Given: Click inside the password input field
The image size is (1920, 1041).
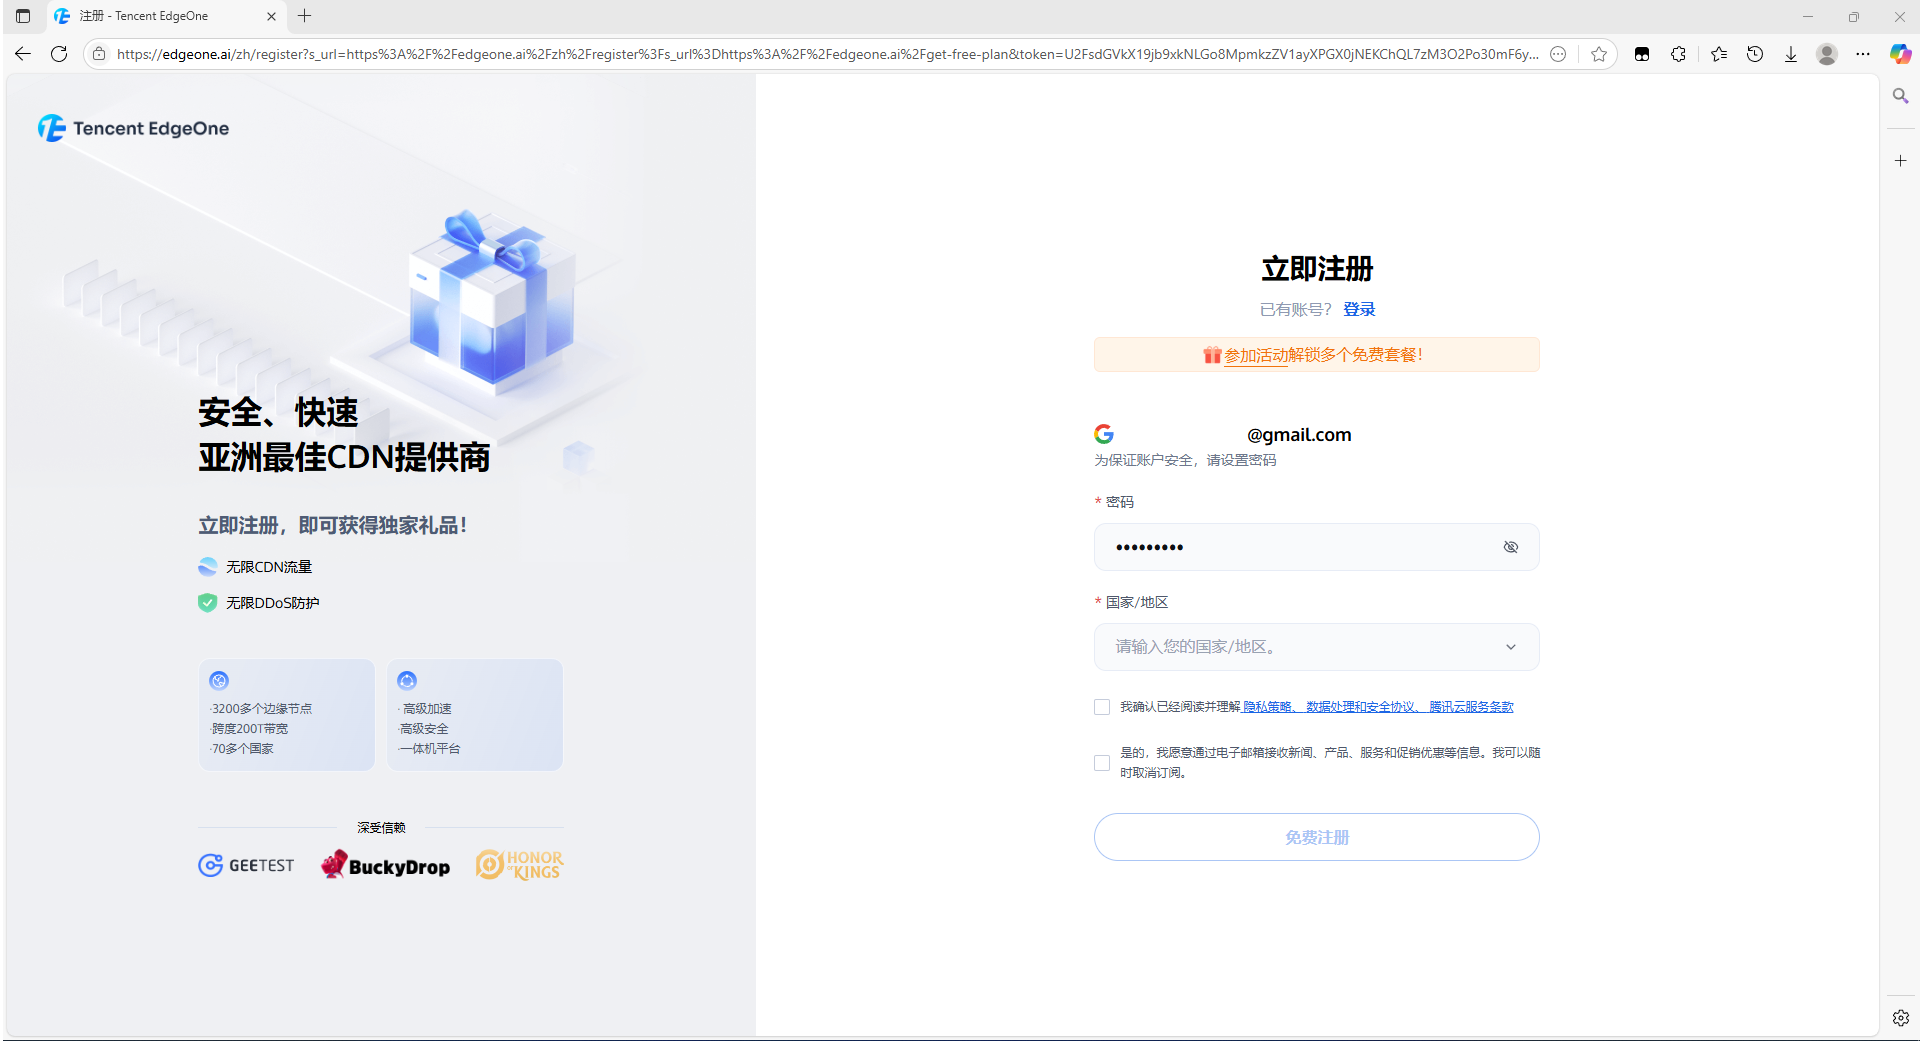Looking at the screenshot, I should coord(1290,547).
